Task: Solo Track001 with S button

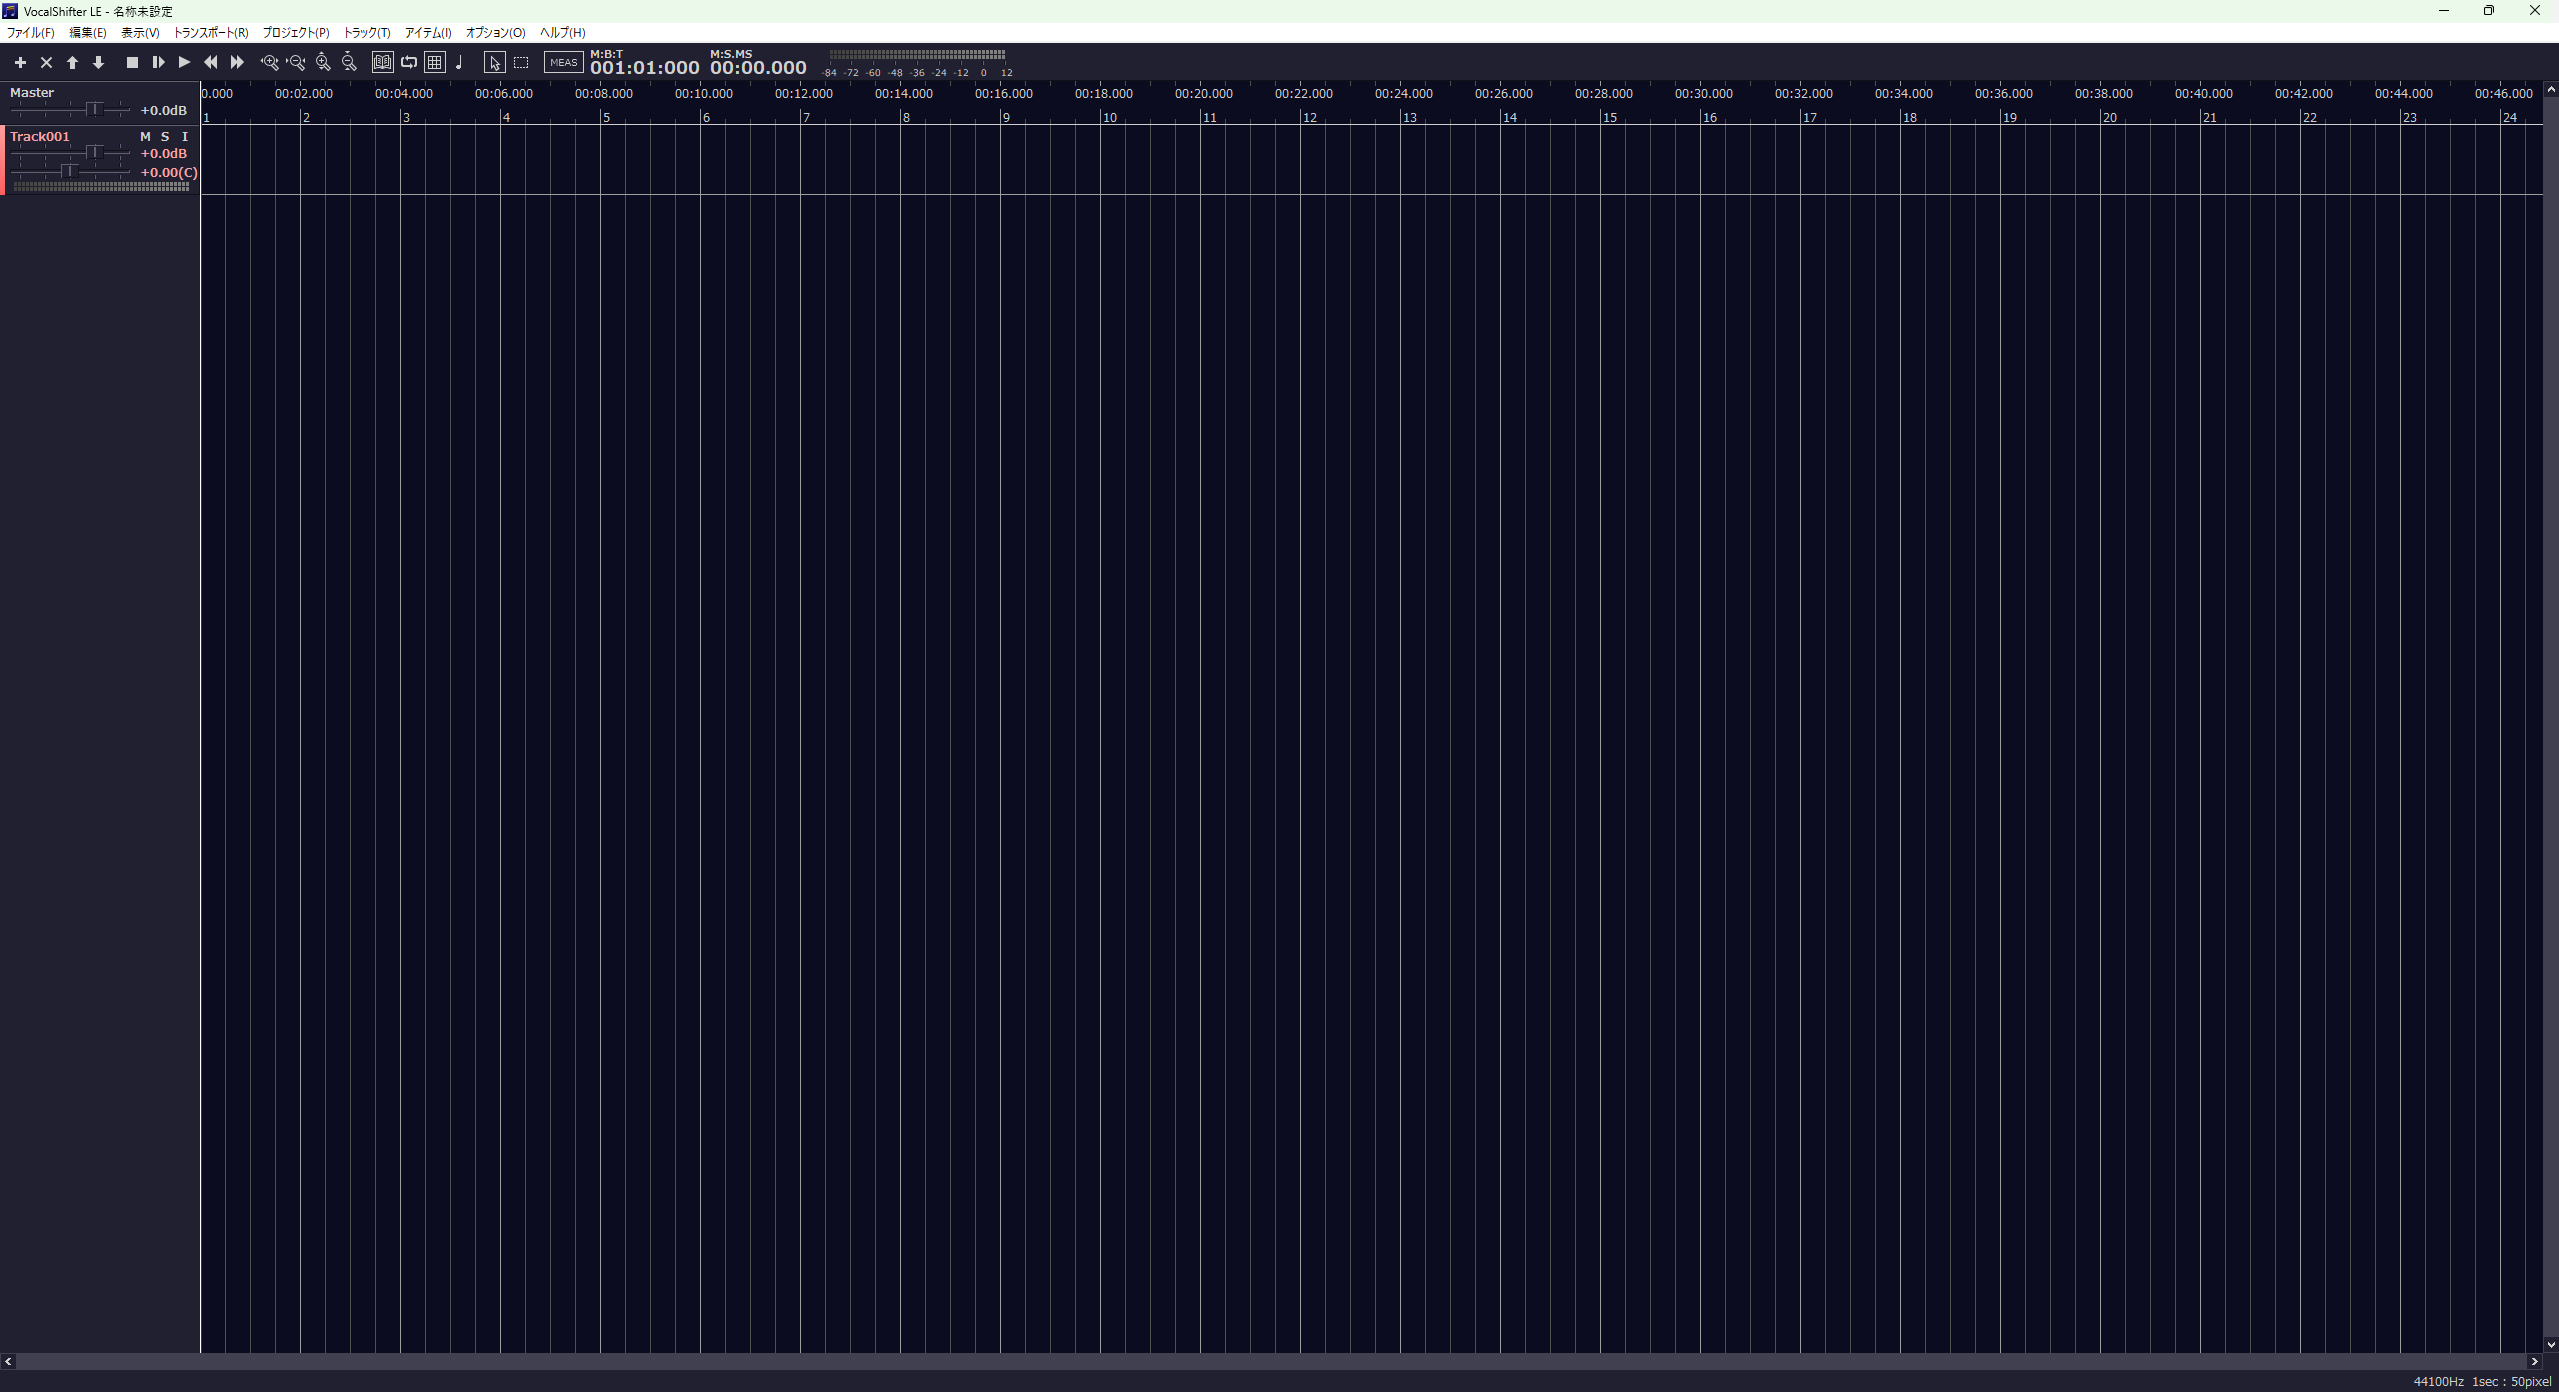Action: [x=165, y=136]
